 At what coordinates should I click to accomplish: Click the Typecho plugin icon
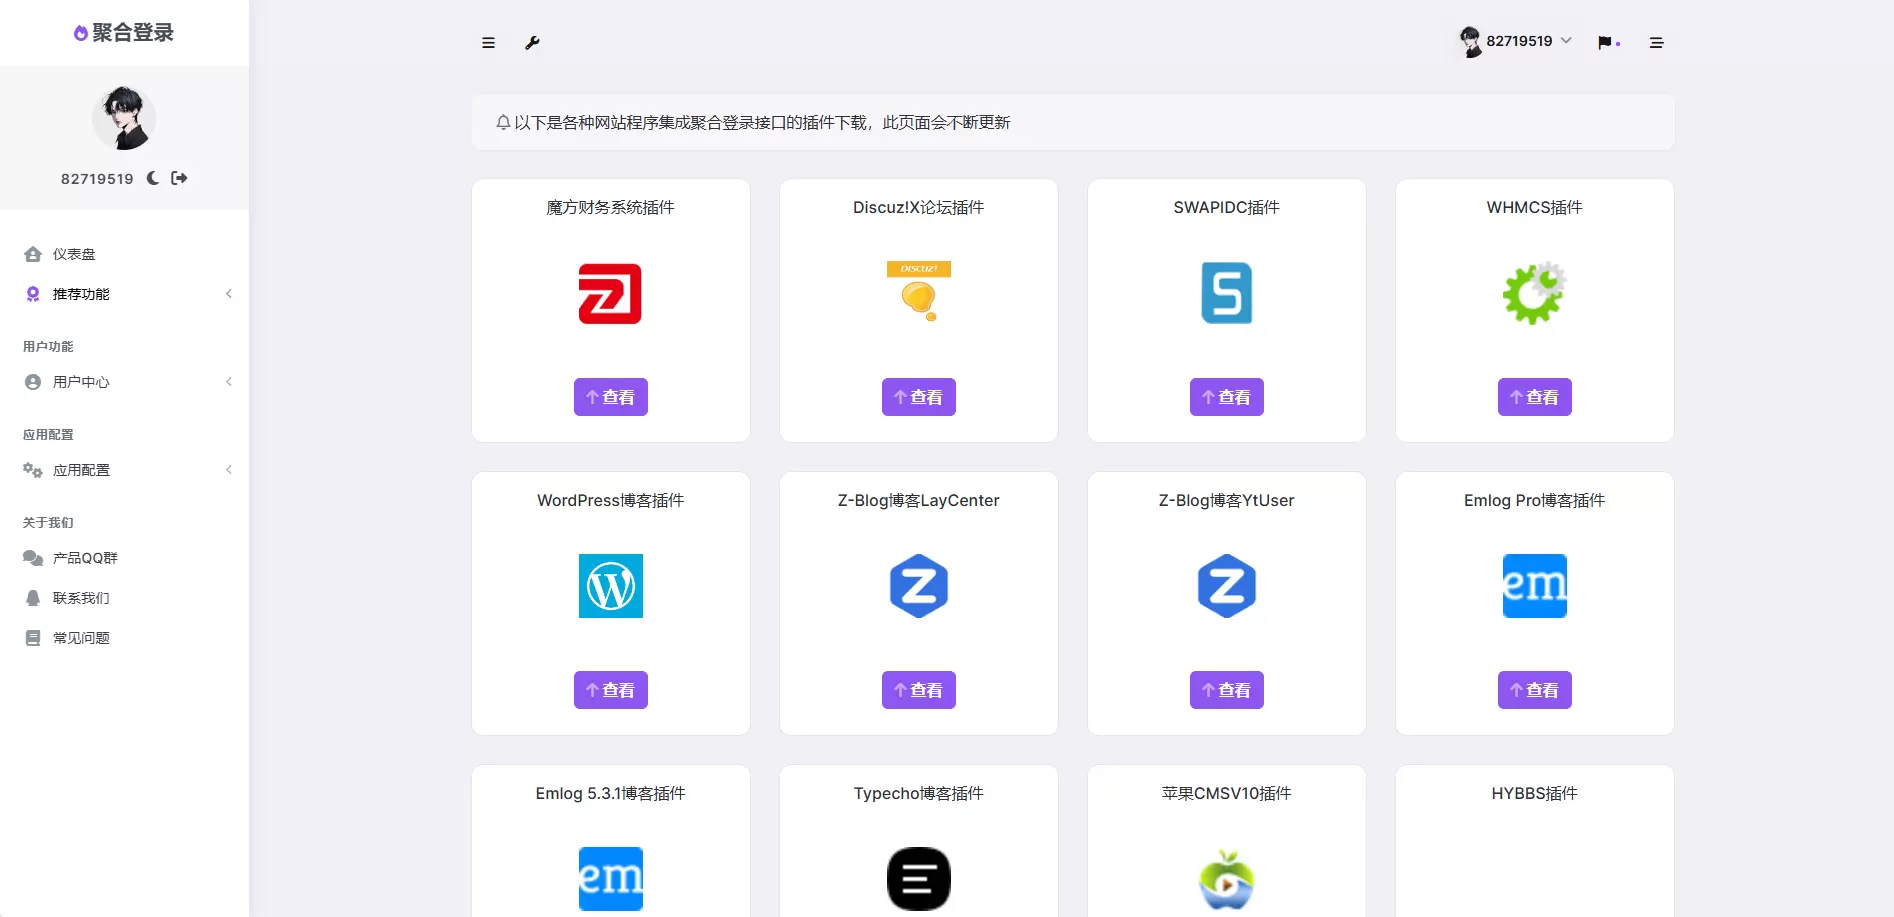pos(919,879)
